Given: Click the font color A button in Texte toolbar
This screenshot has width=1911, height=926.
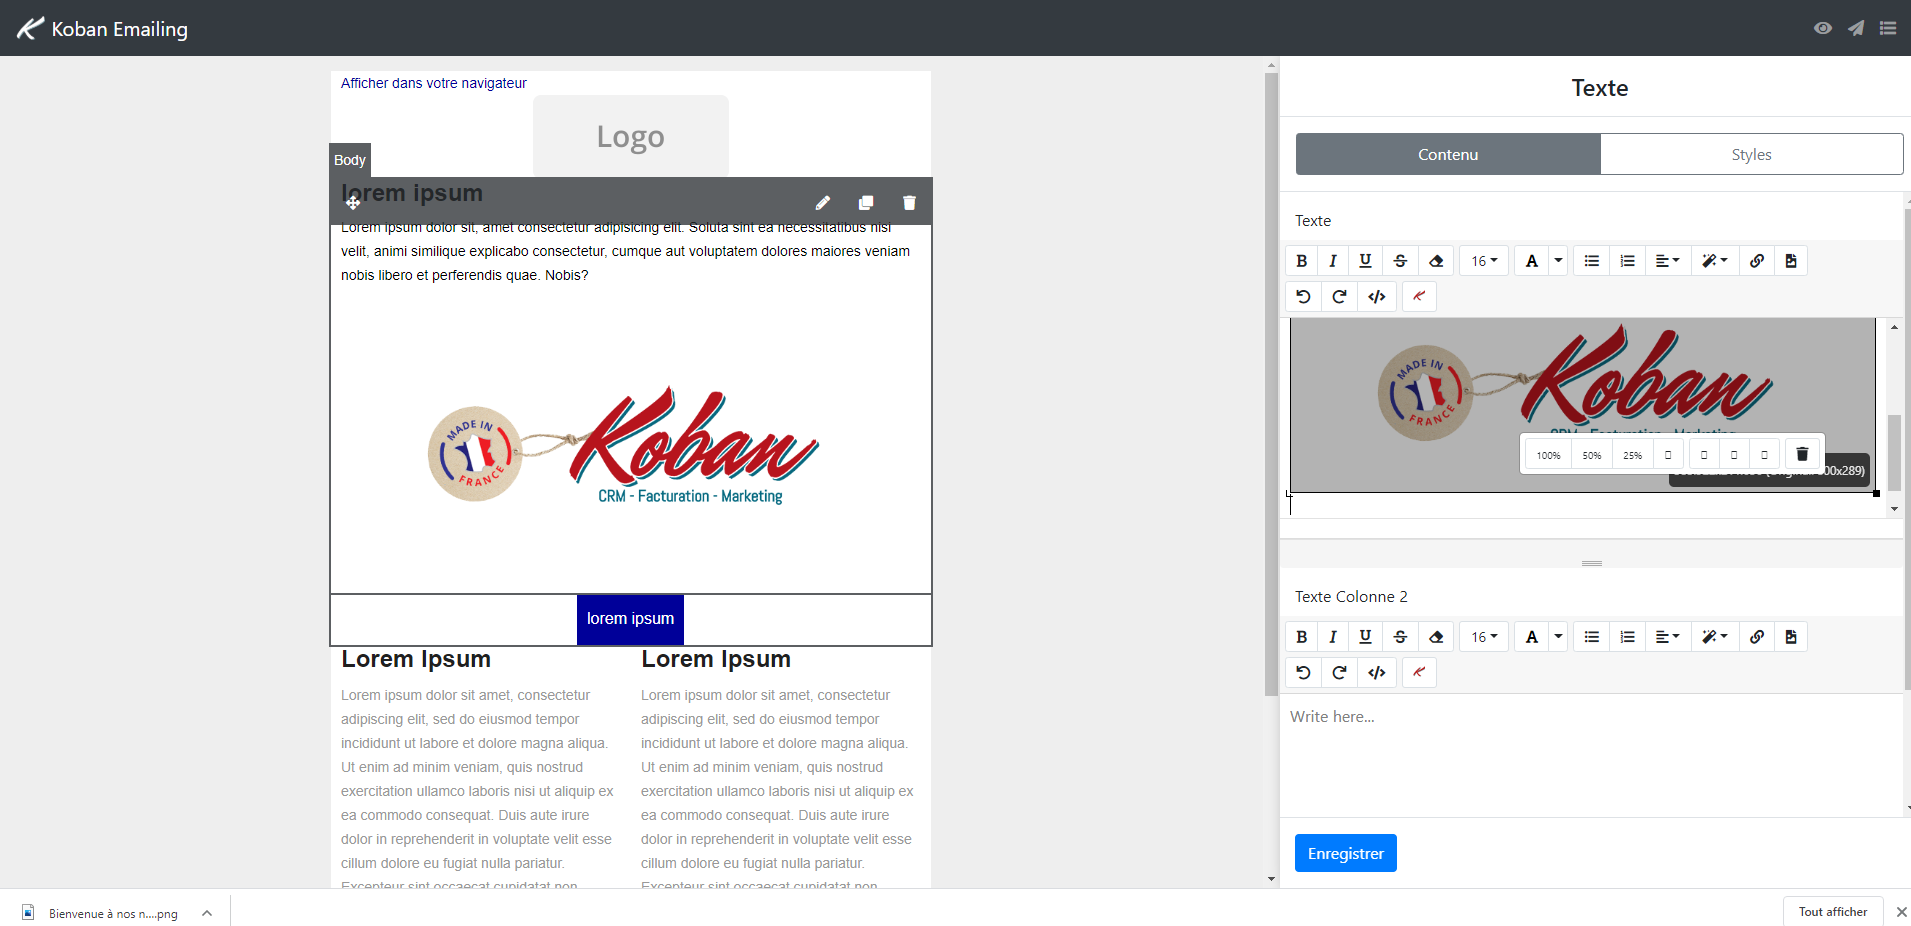Looking at the screenshot, I should tap(1532, 261).
